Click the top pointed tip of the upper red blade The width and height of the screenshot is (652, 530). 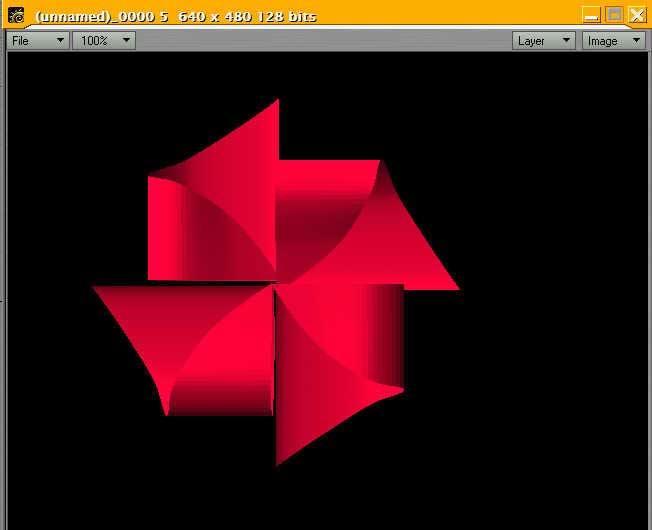[x=278, y=101]
